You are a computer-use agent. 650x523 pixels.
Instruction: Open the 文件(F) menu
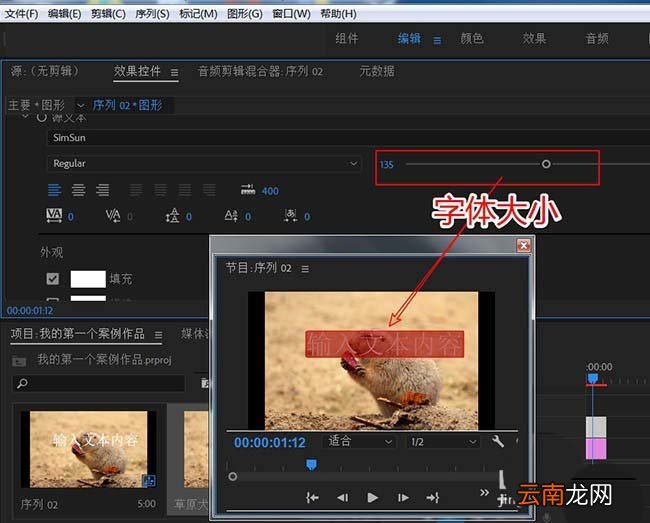coord(22,14)
